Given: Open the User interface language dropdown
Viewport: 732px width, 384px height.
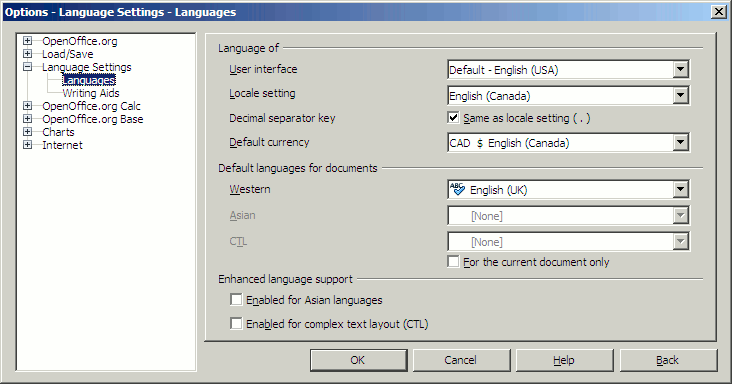Looking at the screenshot, I should (680, 70).
